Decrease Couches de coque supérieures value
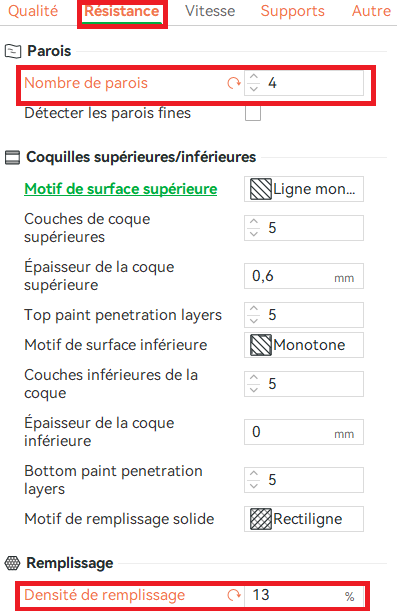This screenshot has width=397, height=611. pyautogui.click(x=254, y=234)
